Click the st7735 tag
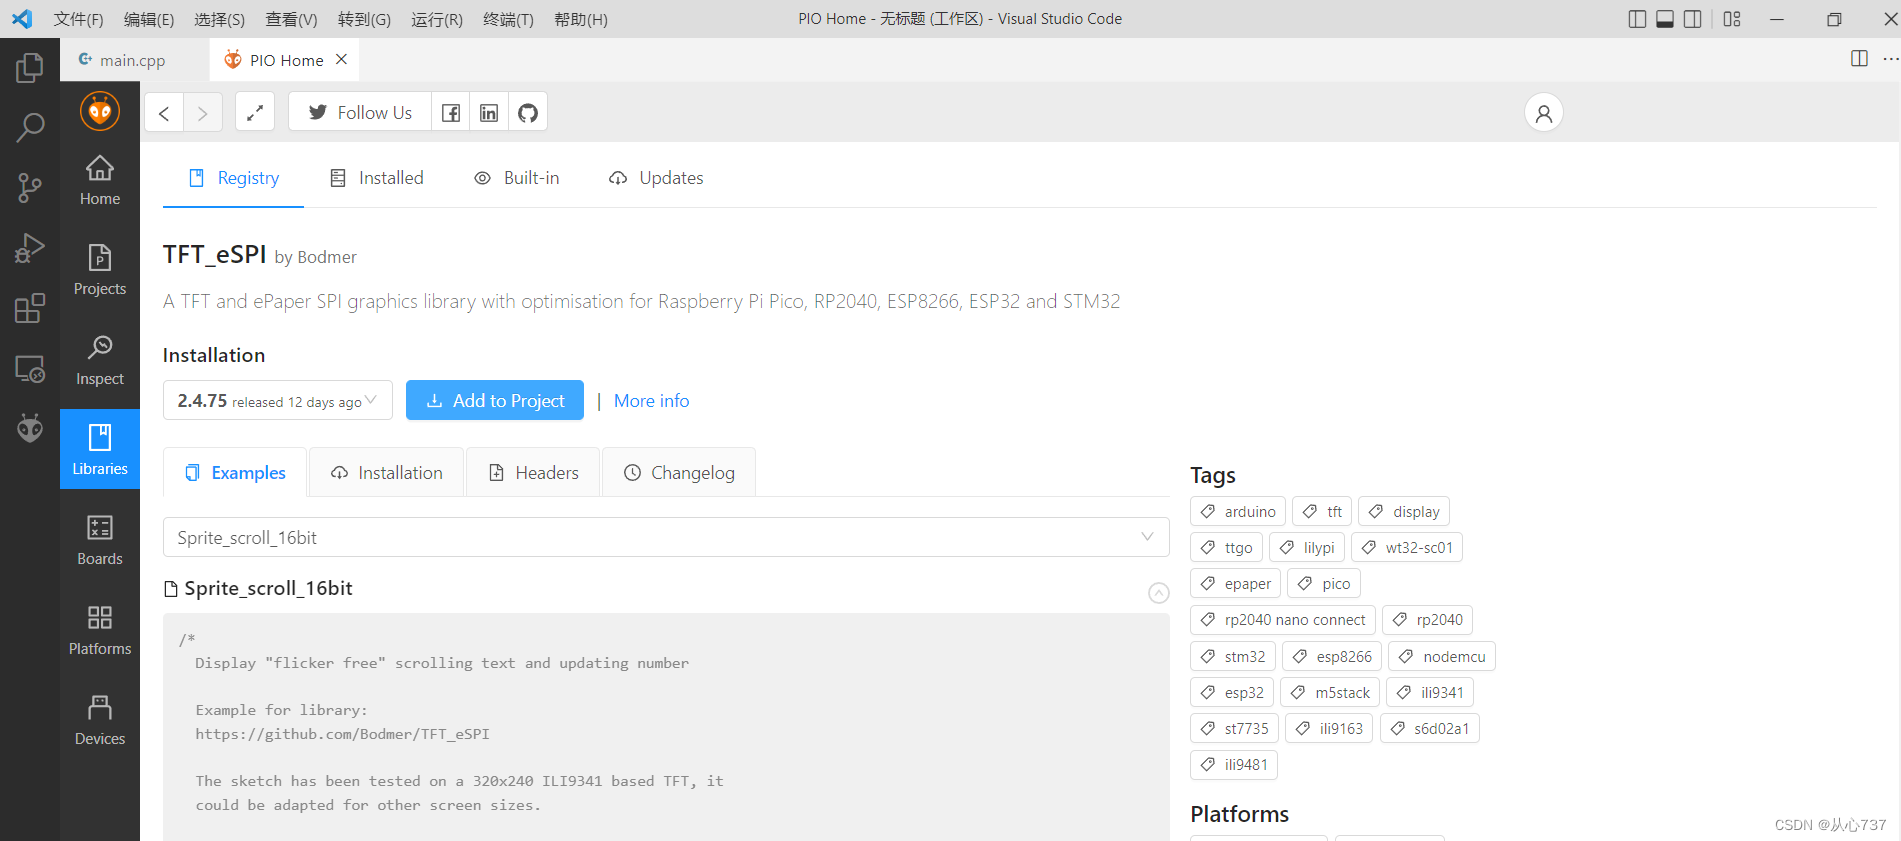 (x=1234, y=728)
